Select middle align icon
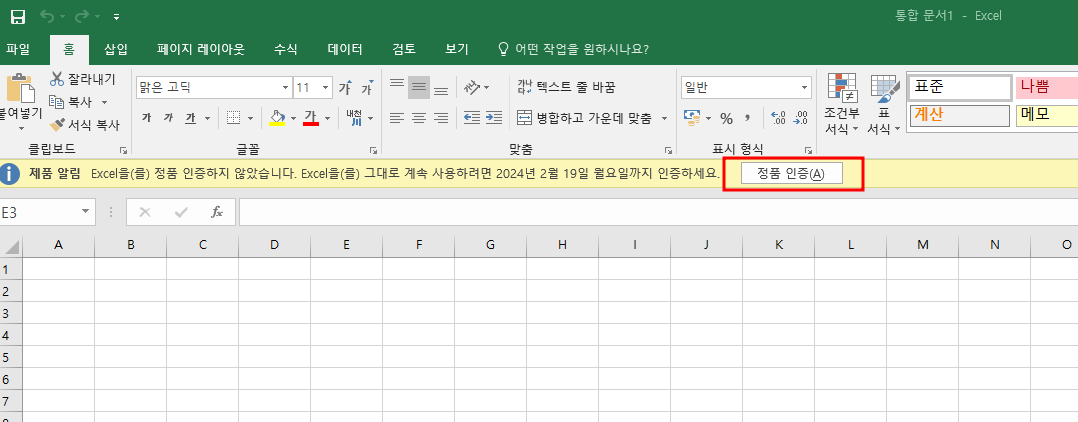1078x422 pixels. pyautogui.click(x=419, y=87)
